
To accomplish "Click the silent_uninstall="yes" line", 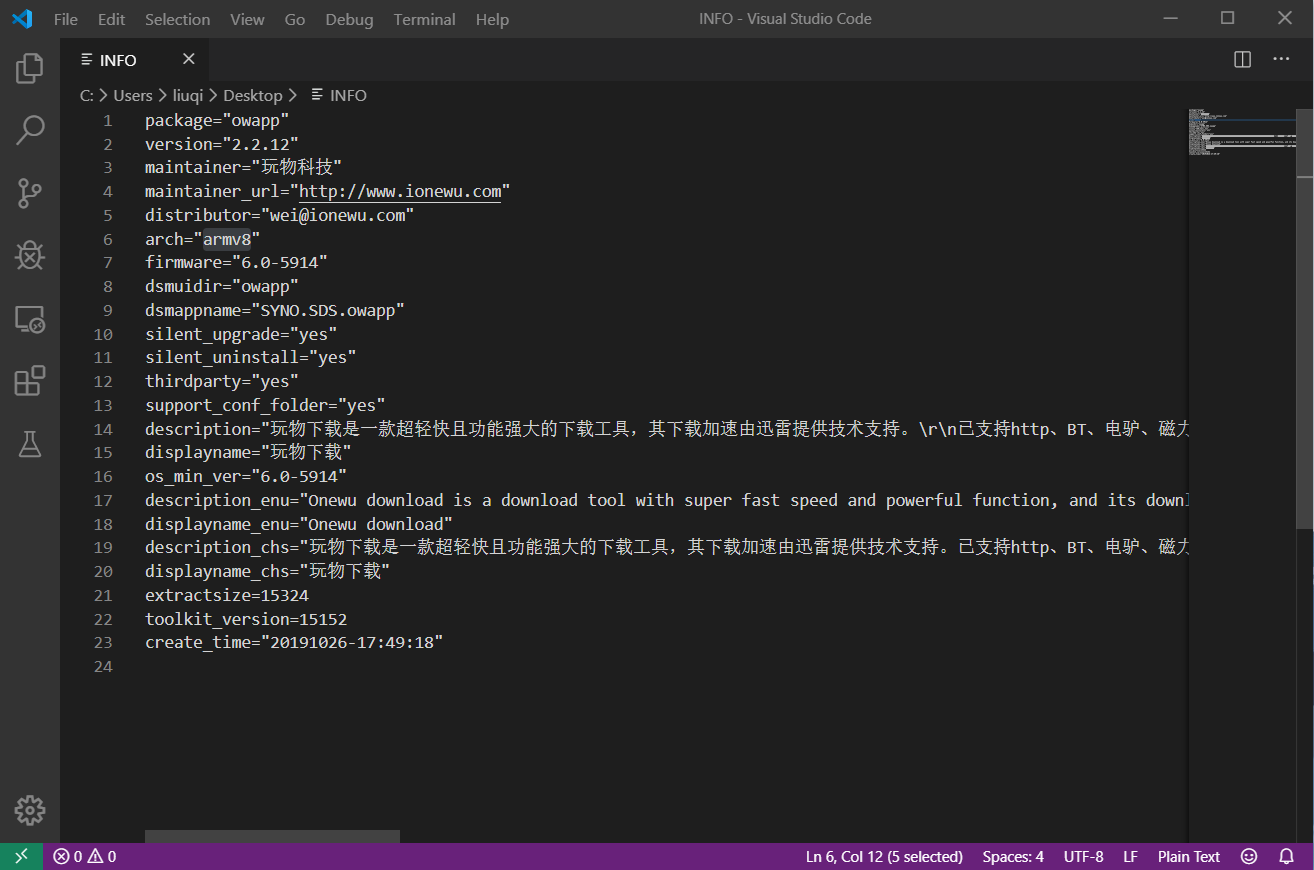I will (251, 357).
